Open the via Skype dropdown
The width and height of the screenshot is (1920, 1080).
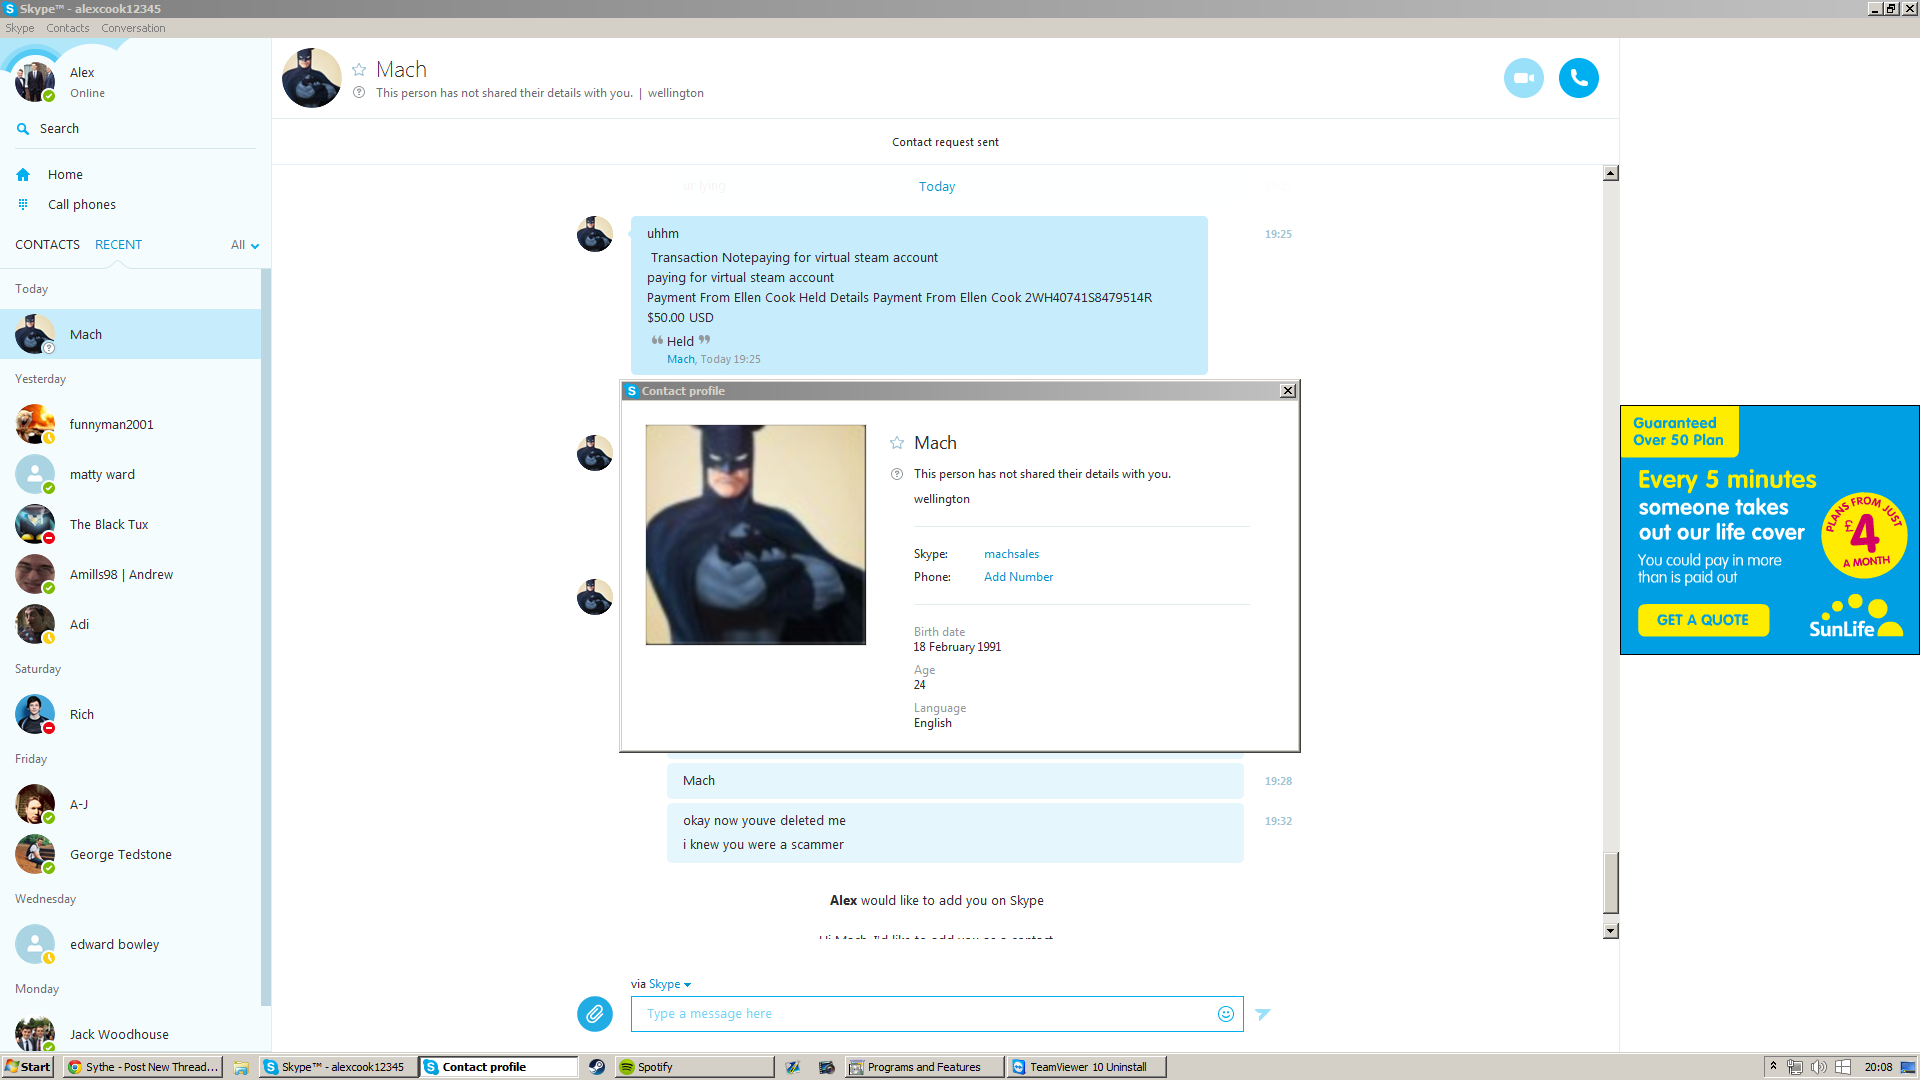tap(670, 984)
